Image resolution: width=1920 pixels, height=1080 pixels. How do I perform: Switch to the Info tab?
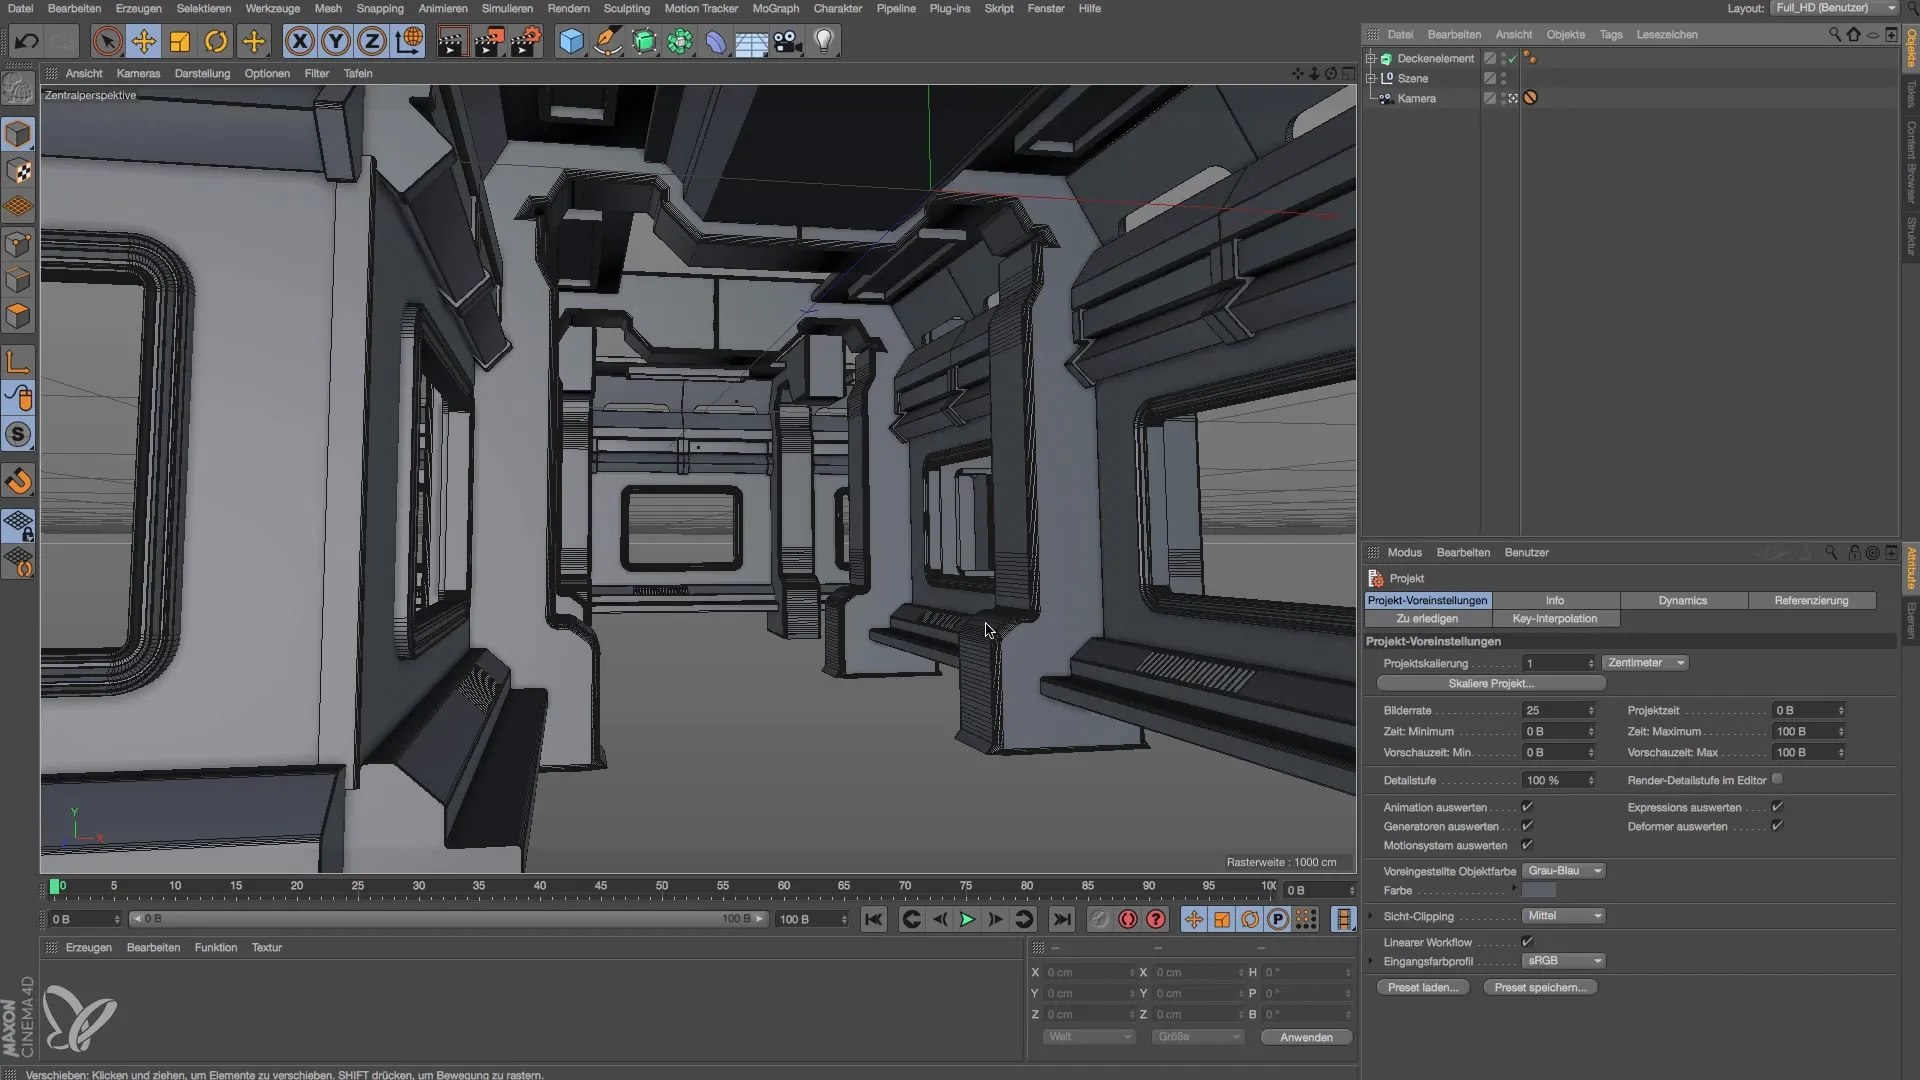[1555, 600]
